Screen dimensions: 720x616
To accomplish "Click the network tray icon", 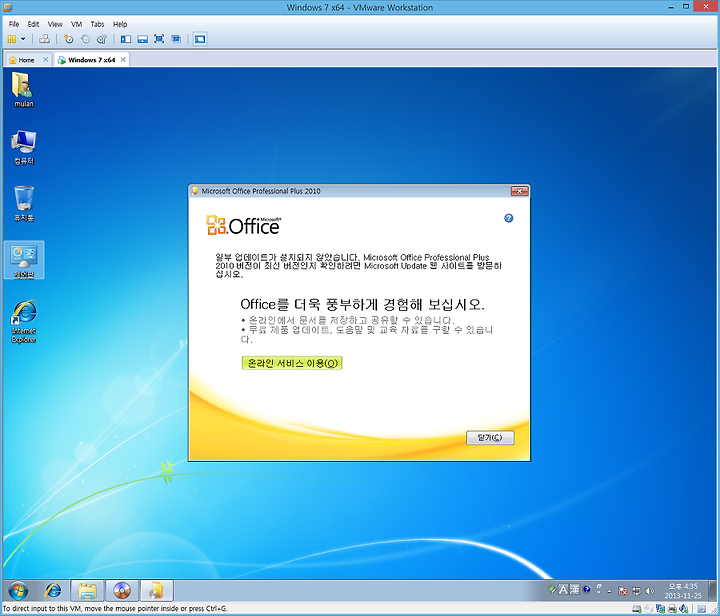I will click(636, 591).
